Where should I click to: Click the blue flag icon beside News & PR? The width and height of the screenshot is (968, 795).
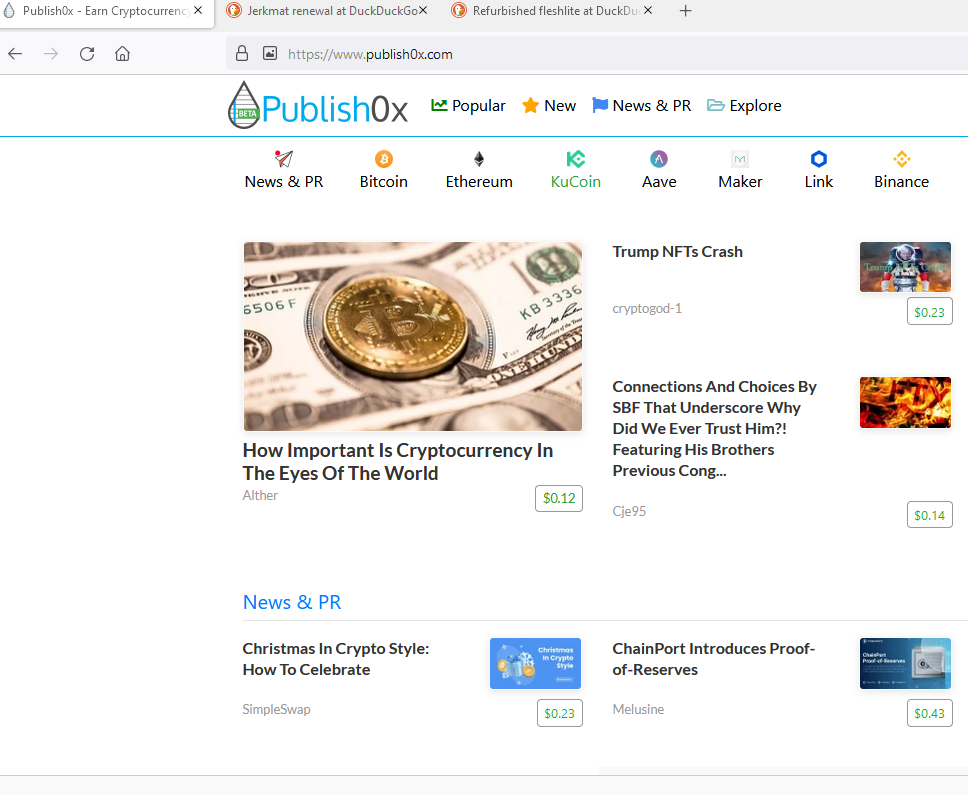(x=599, y=106)
